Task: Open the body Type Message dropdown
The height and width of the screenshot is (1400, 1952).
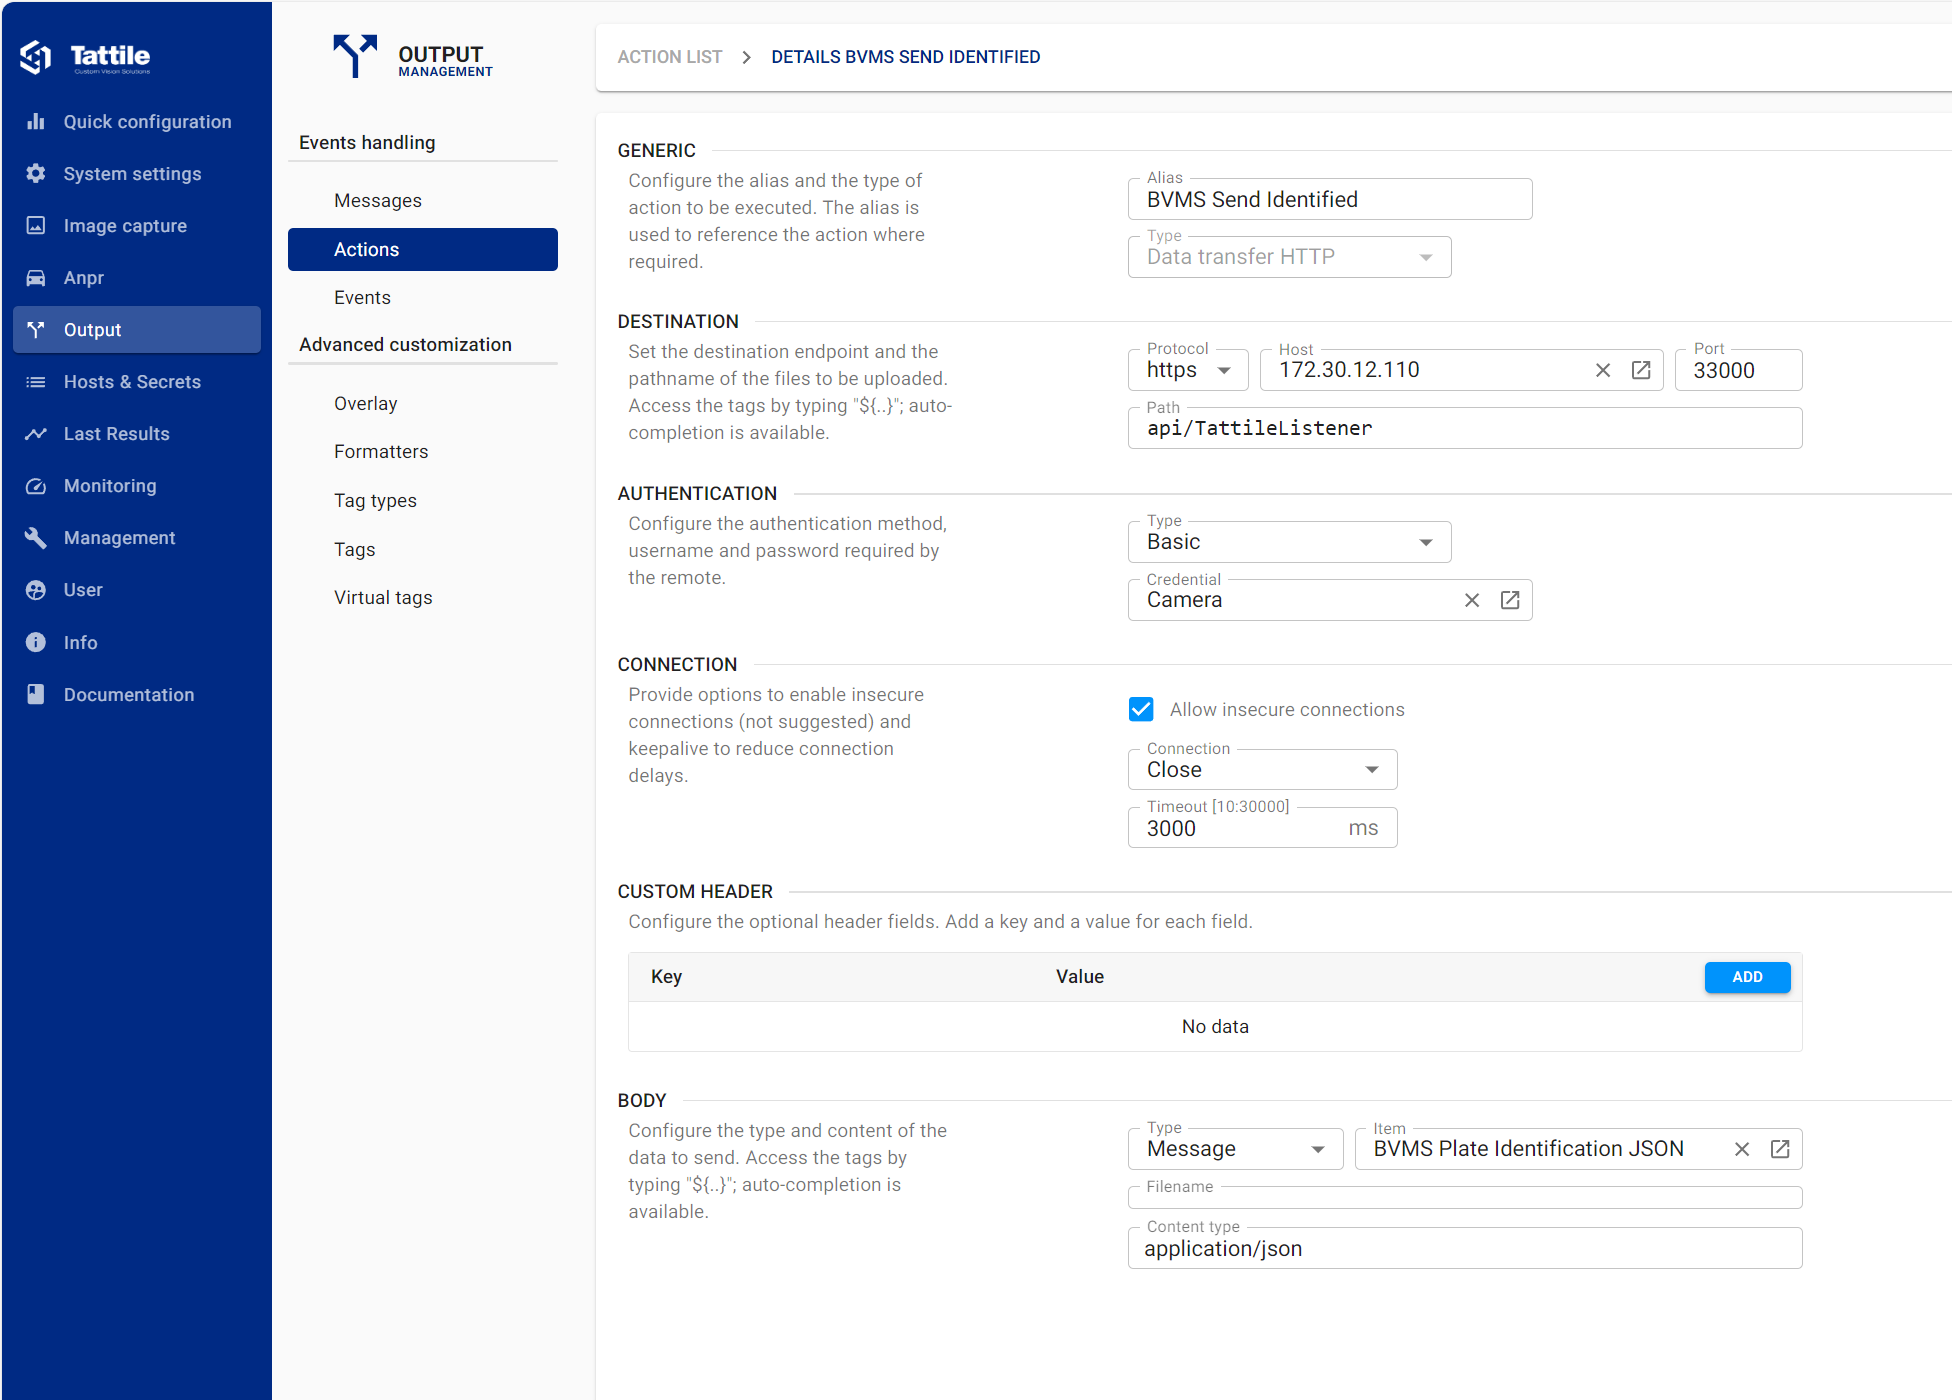Action: (1235, 1149)
